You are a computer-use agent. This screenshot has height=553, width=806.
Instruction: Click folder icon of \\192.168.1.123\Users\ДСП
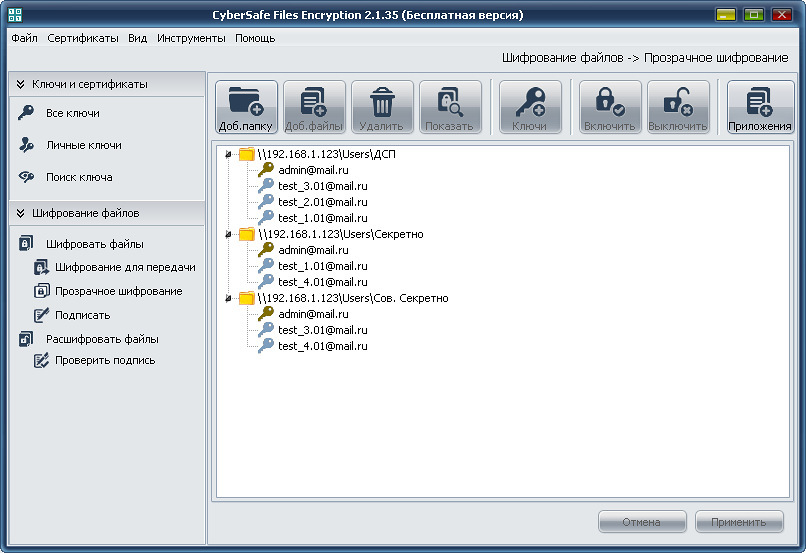point(247,154)
